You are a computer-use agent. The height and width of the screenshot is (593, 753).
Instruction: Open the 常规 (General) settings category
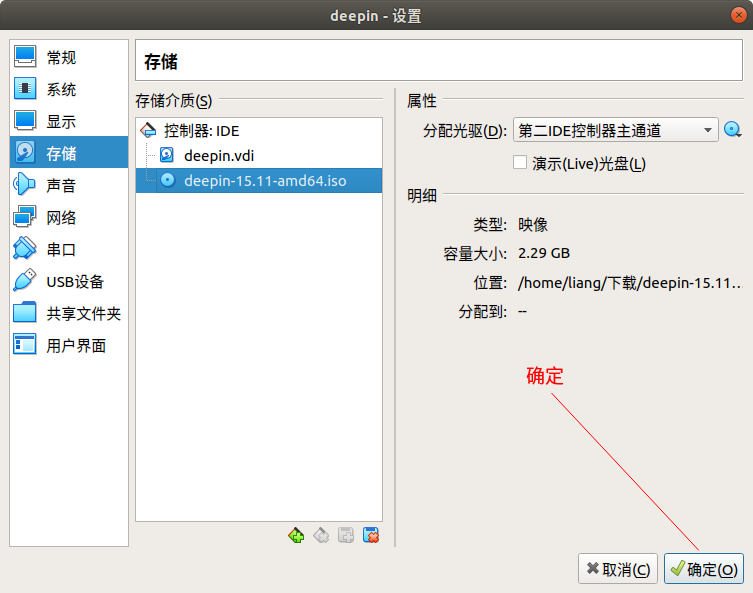[69, 57]
